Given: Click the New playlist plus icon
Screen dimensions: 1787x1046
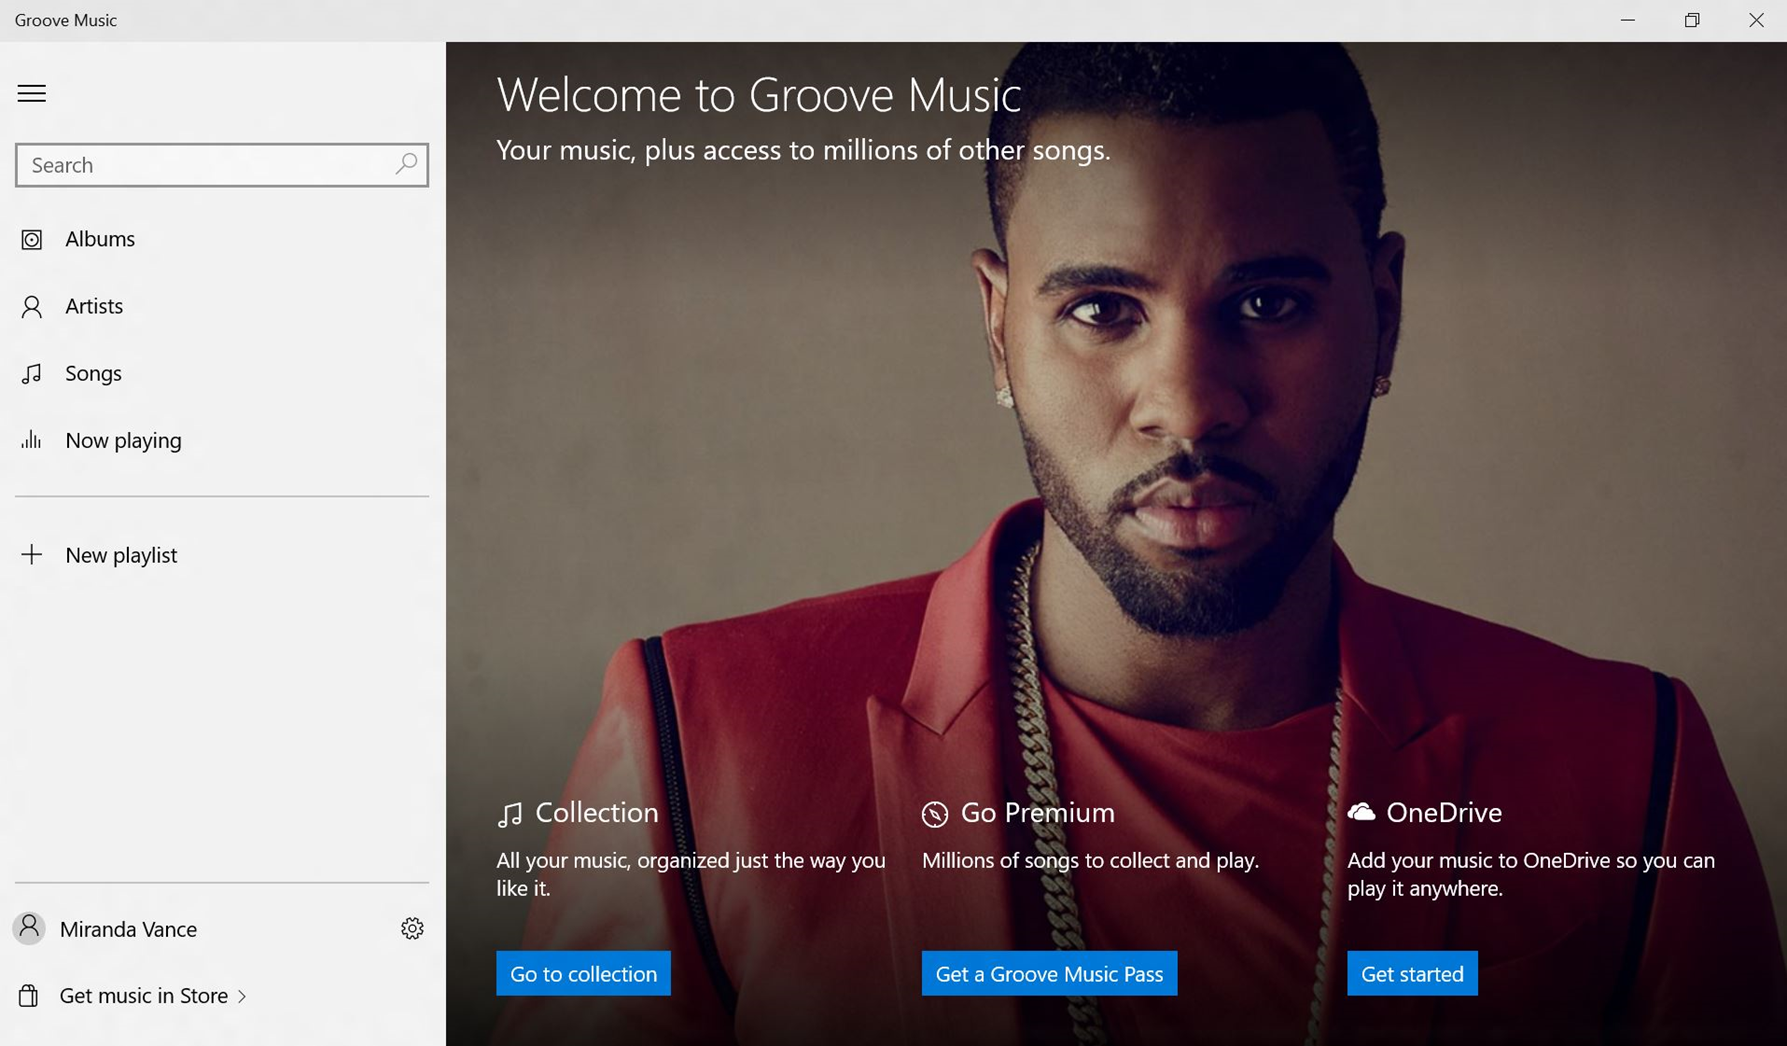Looking at the screenshot, I should (33, 554).
